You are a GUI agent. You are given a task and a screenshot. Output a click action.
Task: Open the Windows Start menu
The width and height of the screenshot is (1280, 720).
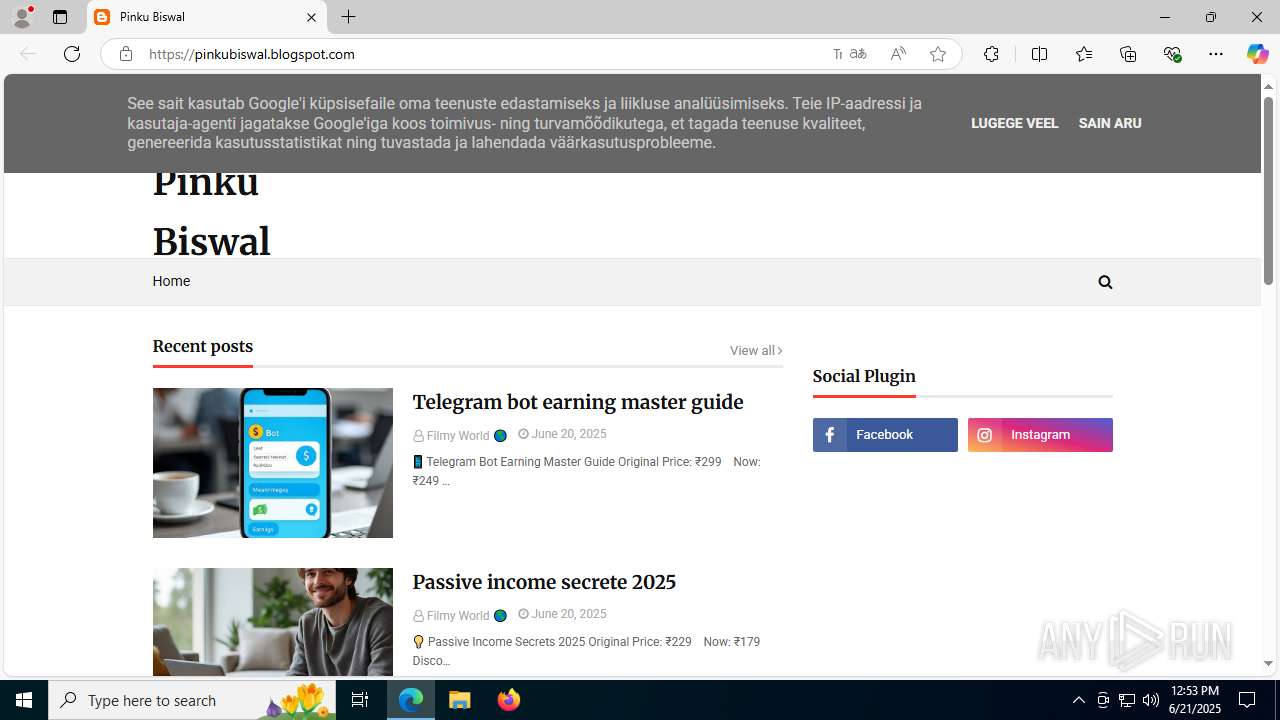(24, 700)
